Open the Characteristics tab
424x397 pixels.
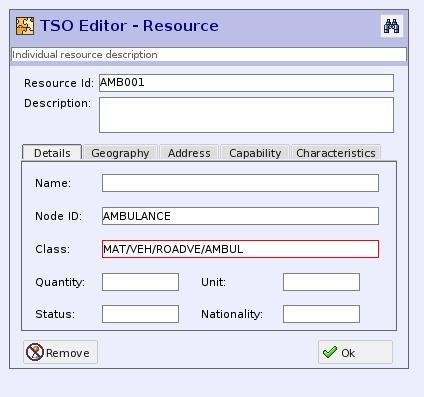click(x=336, y=153)
